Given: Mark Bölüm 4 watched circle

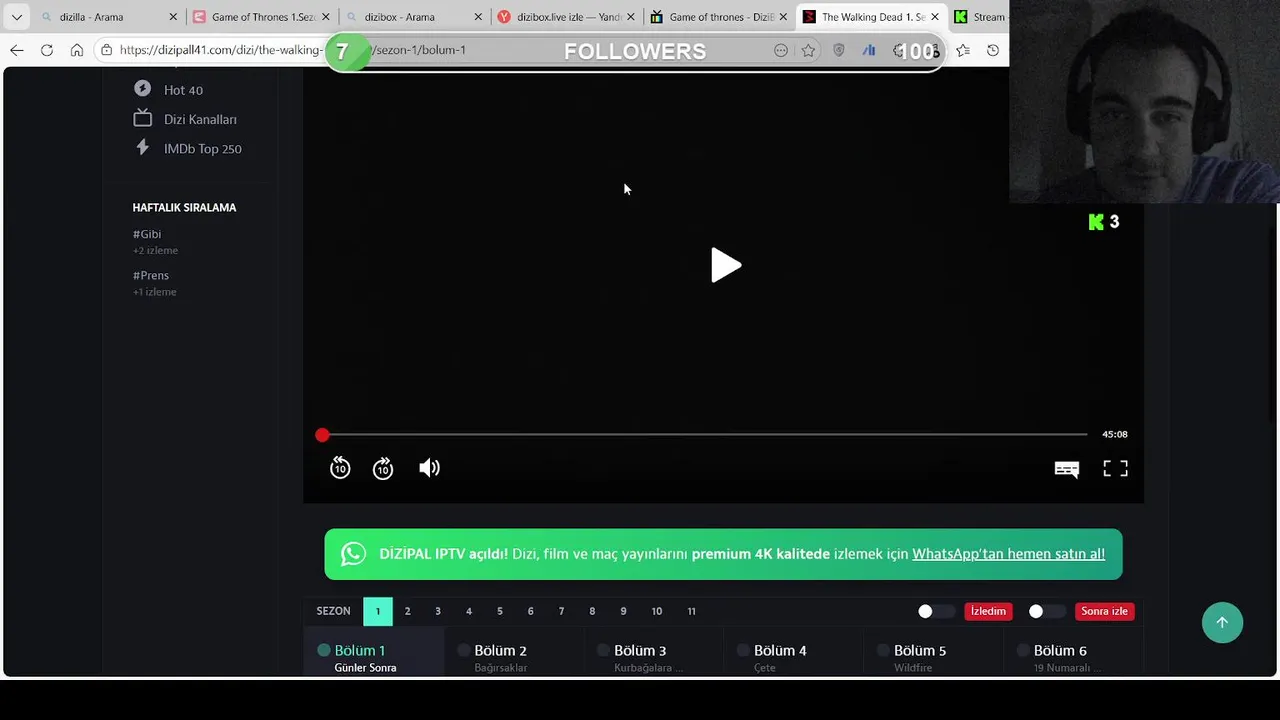Looking at the screenshot, I should tap(743, 650).
